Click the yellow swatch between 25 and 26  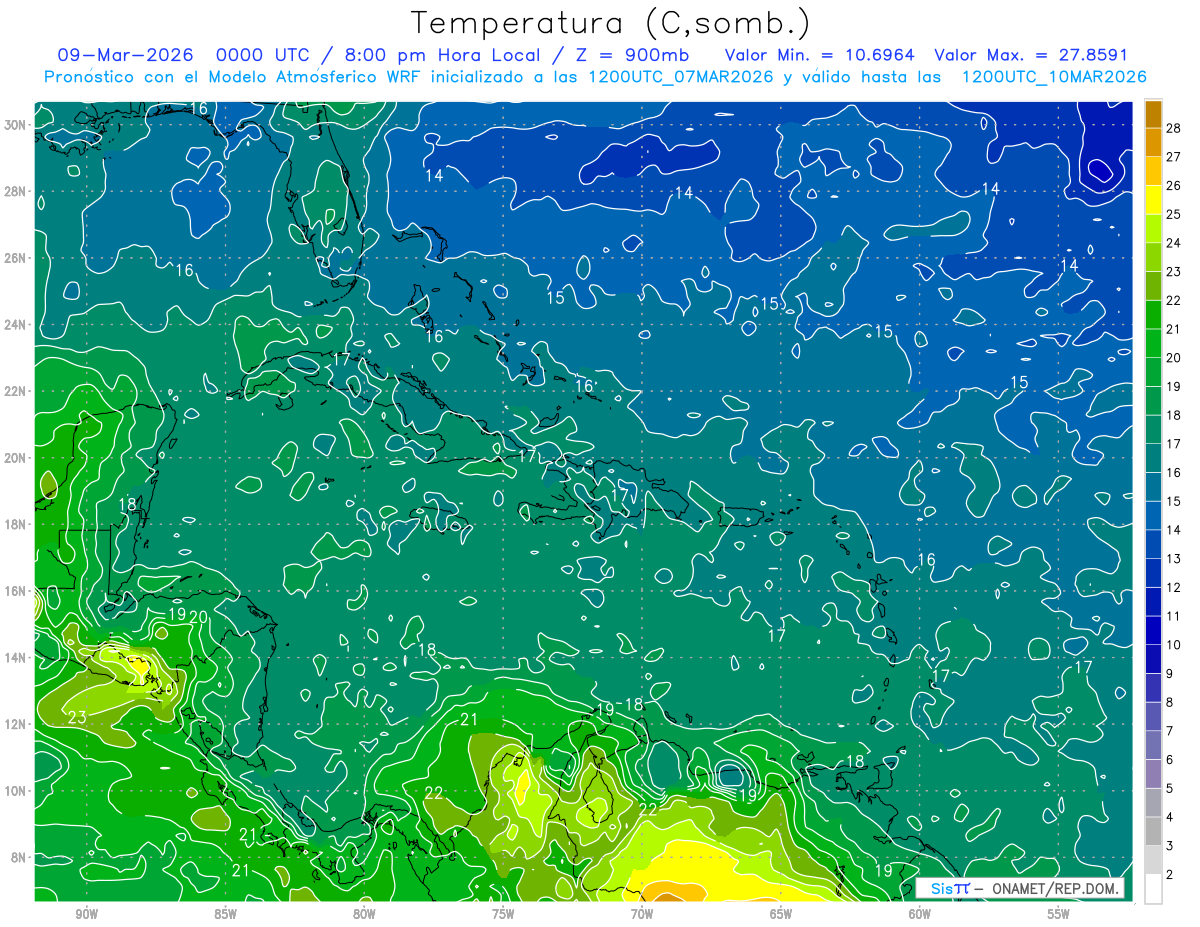[1153, 200]
